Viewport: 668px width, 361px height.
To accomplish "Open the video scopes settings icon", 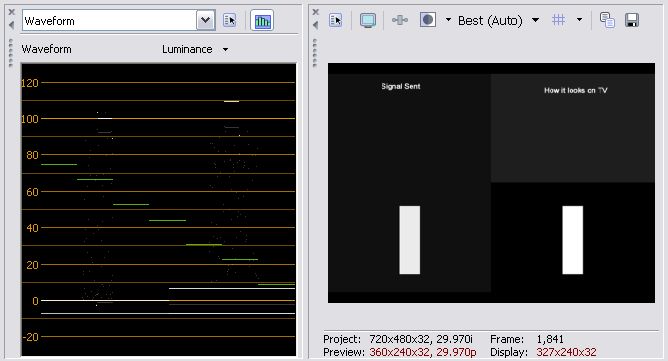I will 230,20.
